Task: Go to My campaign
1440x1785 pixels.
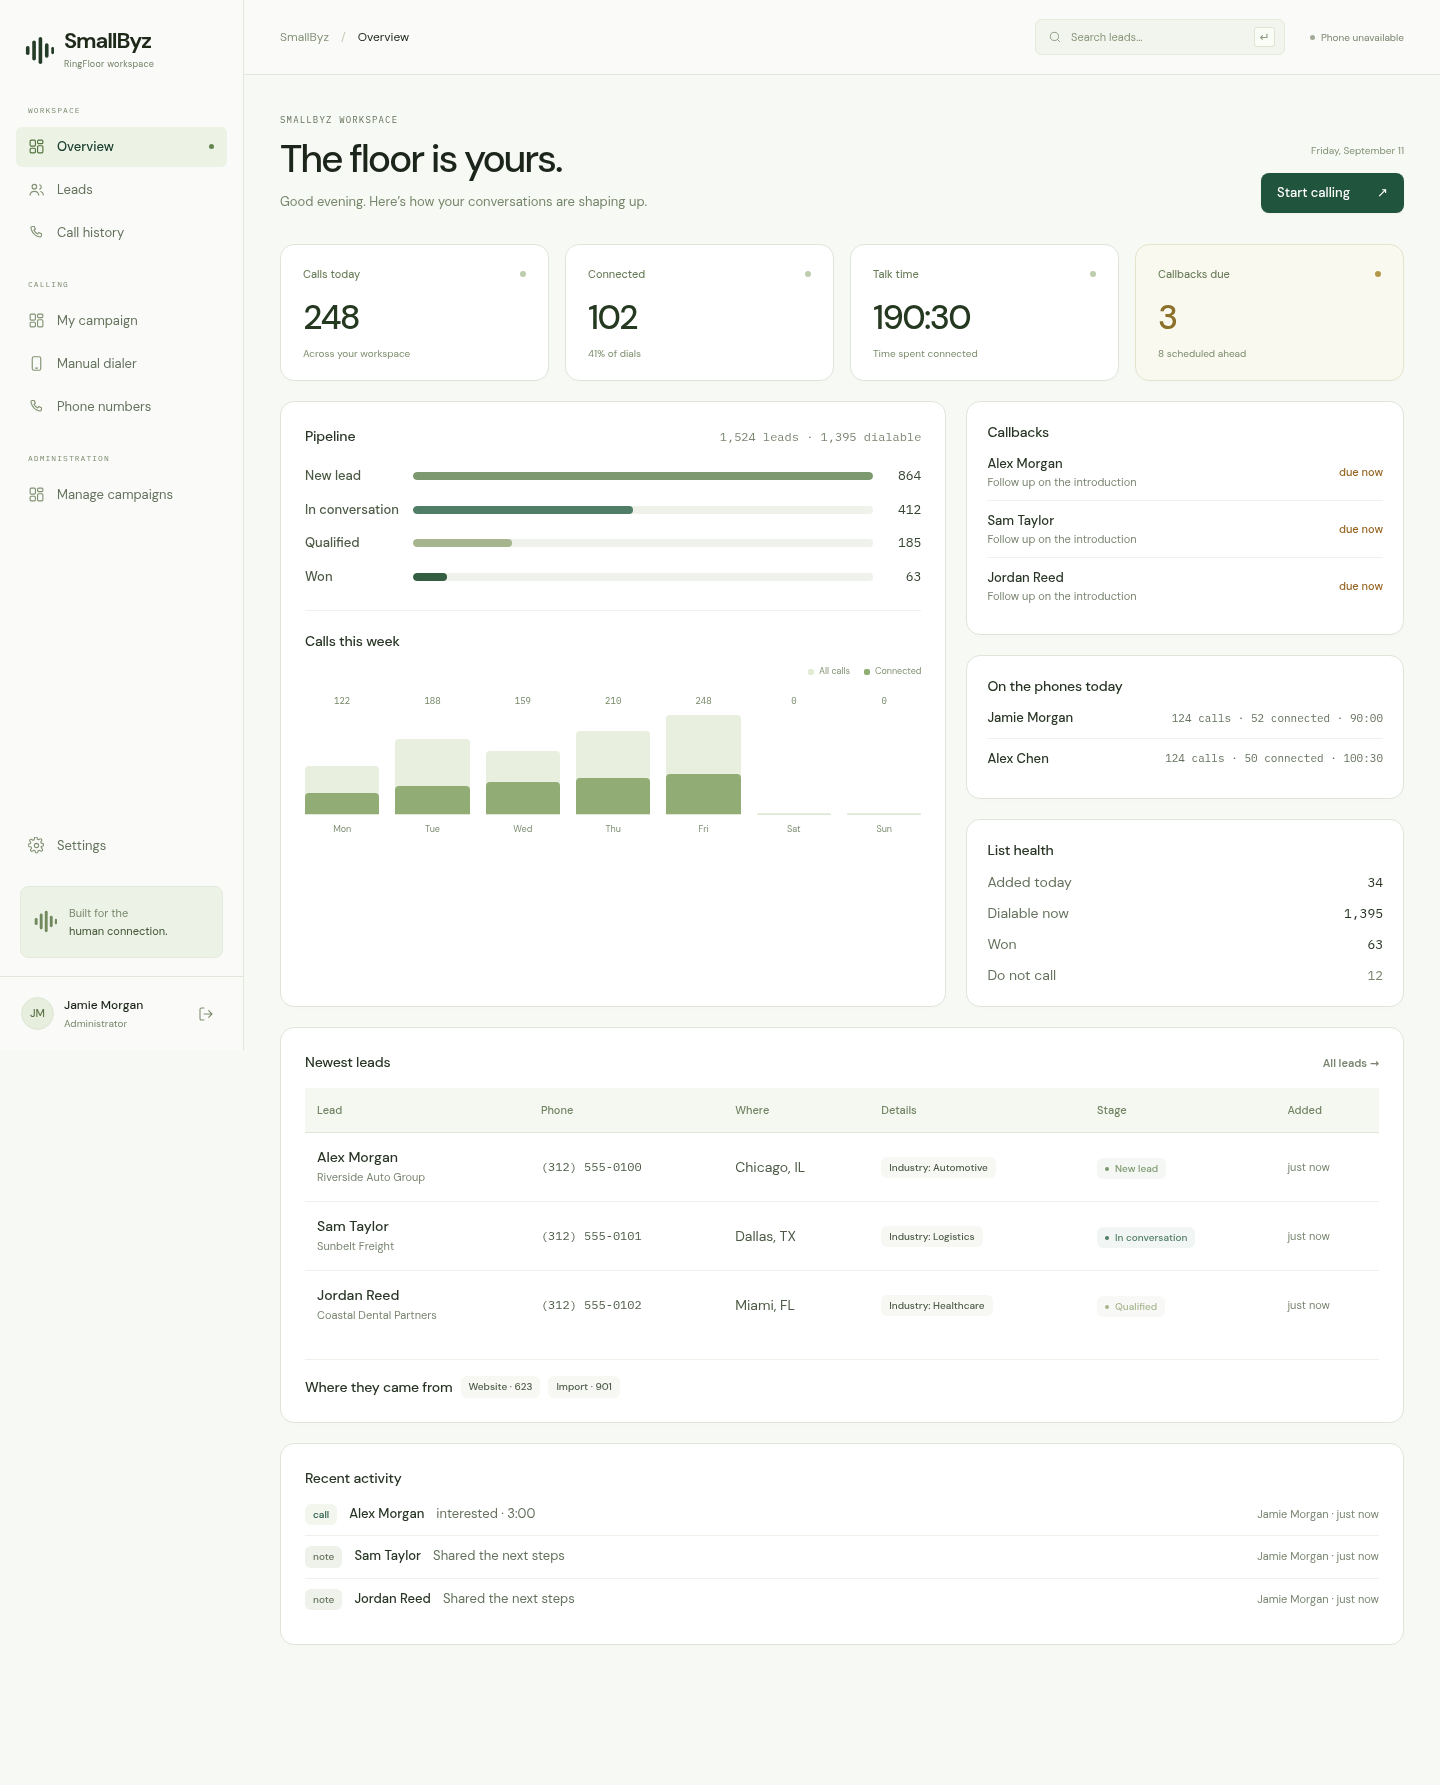Action: [121, 321]
